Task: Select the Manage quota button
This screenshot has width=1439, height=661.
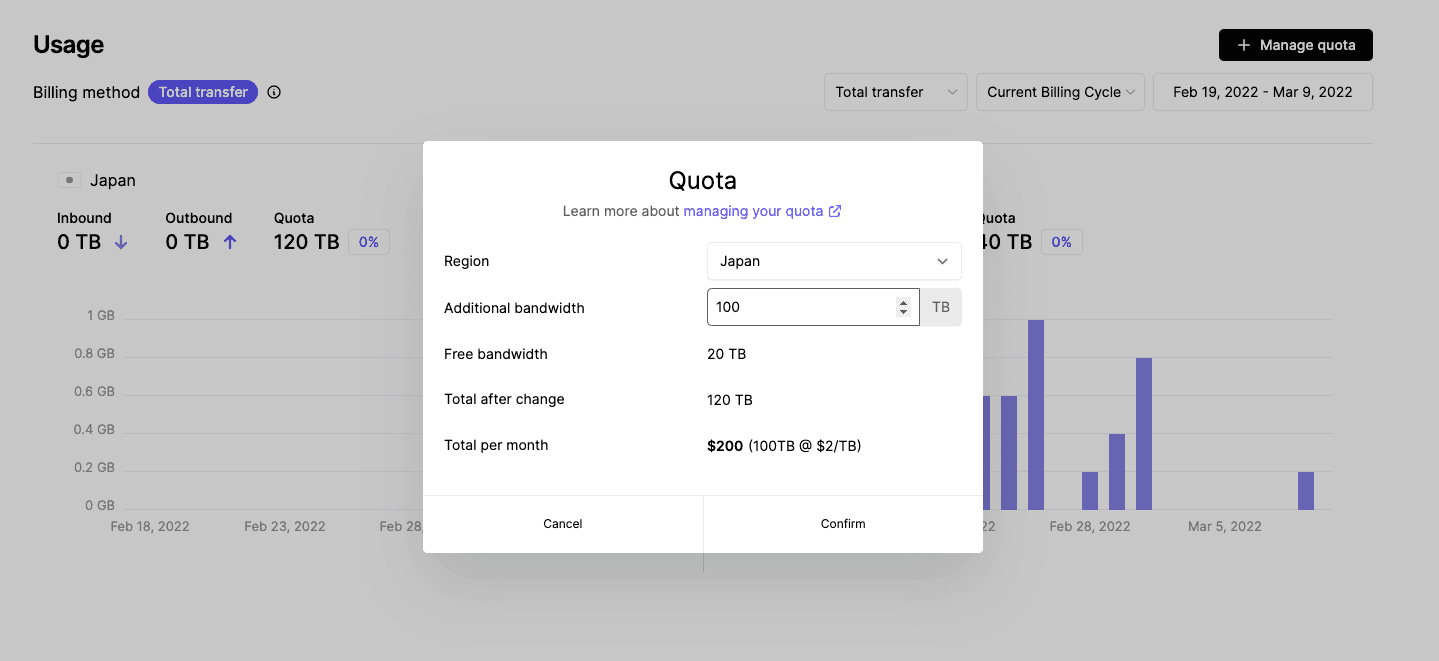Action: 1295,45
